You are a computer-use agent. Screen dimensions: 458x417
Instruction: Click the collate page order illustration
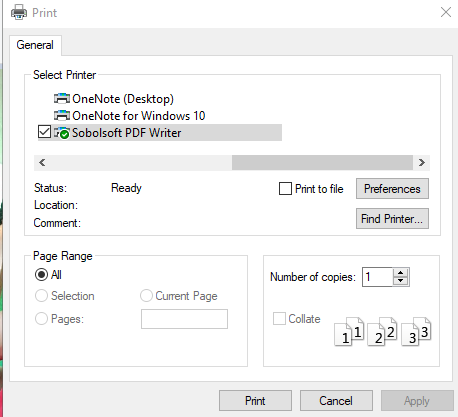point(383,331)
